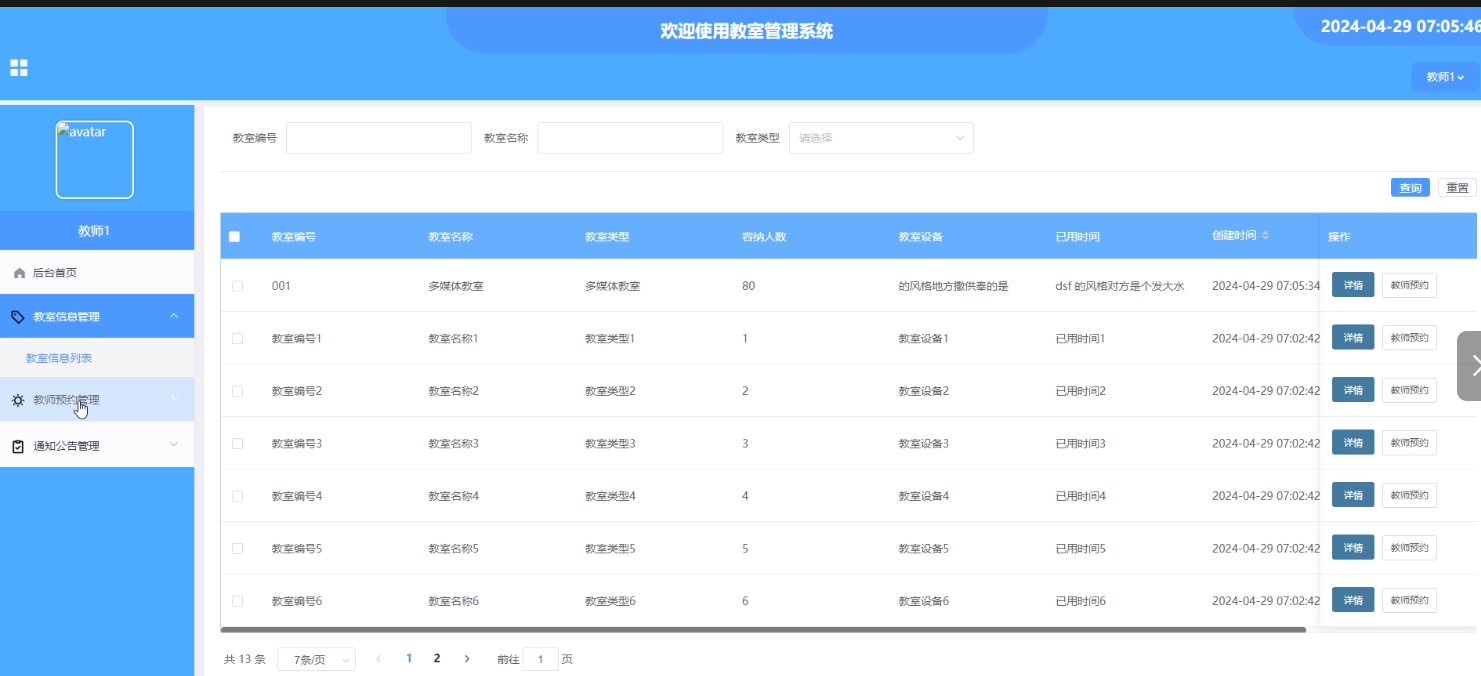
Task: Click the 教室名称3 cell
Action: [x=454, y=443]
